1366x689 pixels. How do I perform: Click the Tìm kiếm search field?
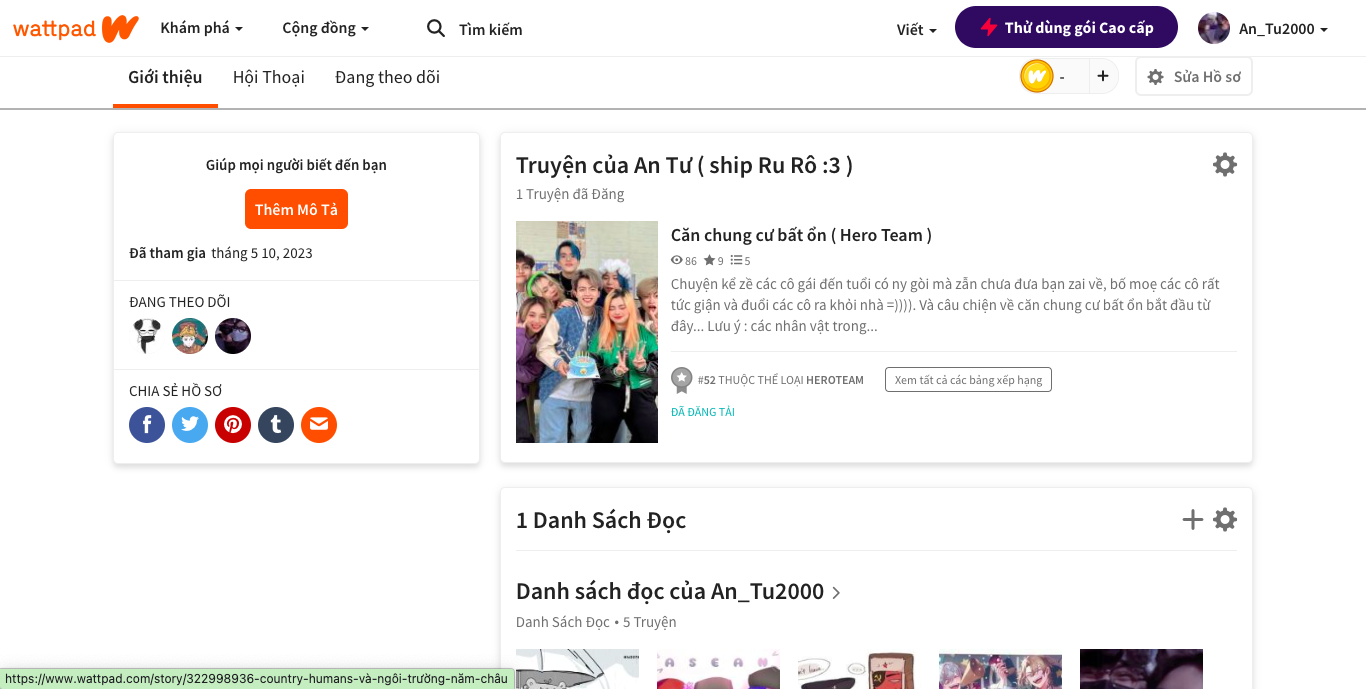pos(490,29)
